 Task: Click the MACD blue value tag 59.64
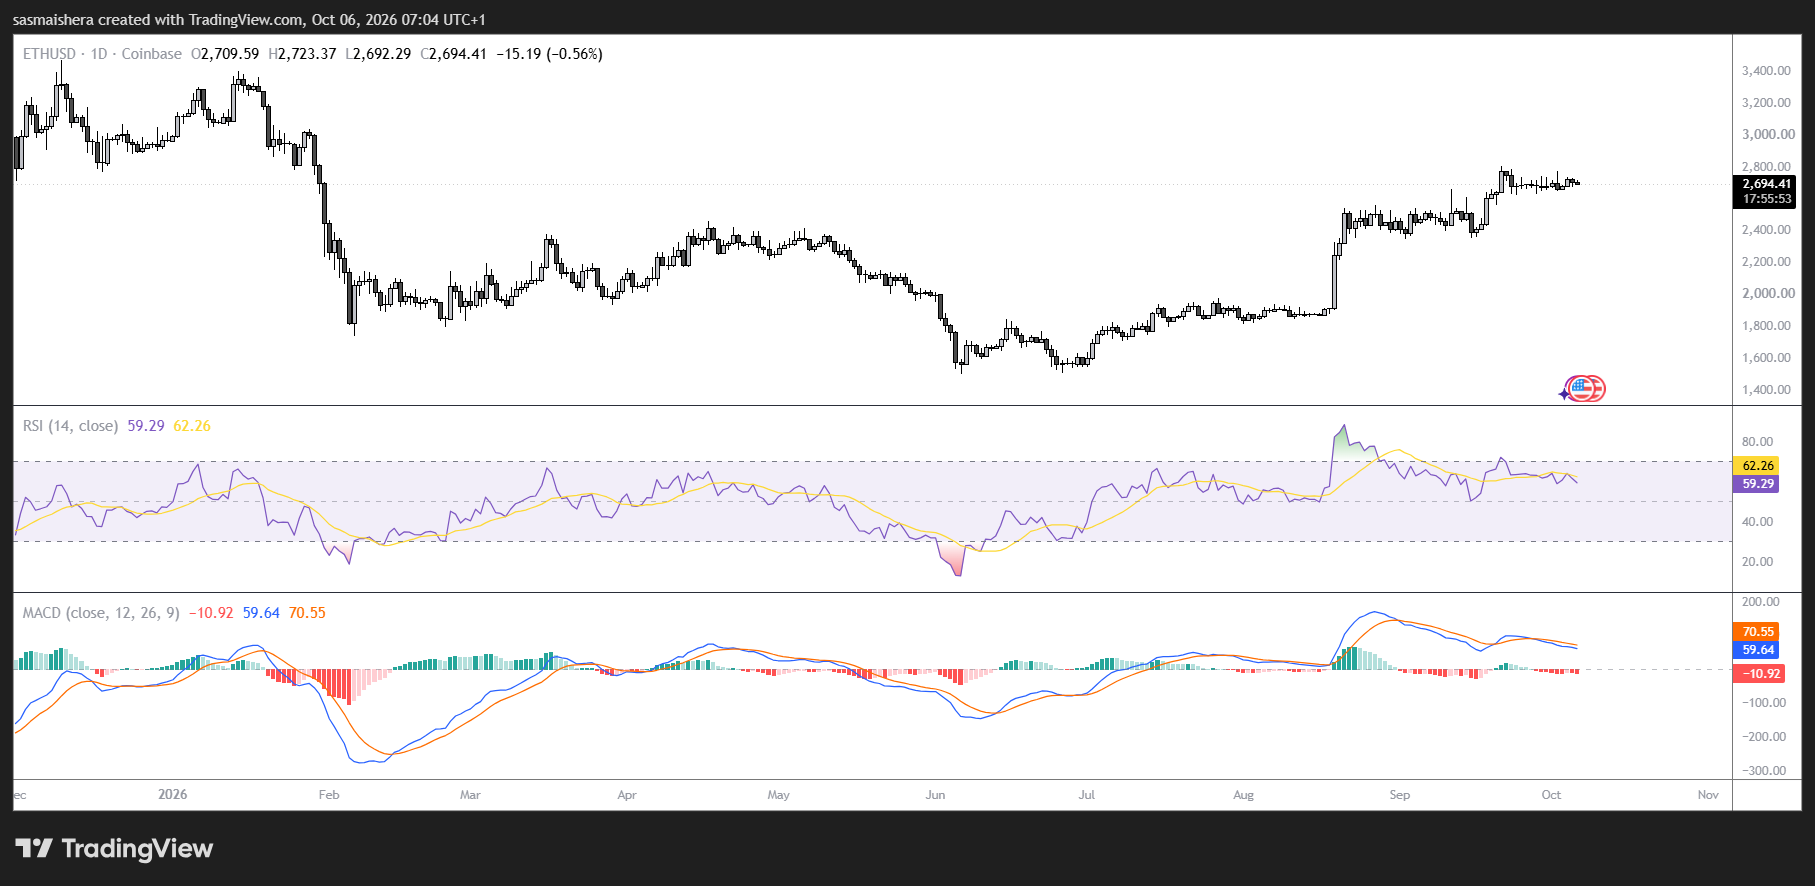1757,650
